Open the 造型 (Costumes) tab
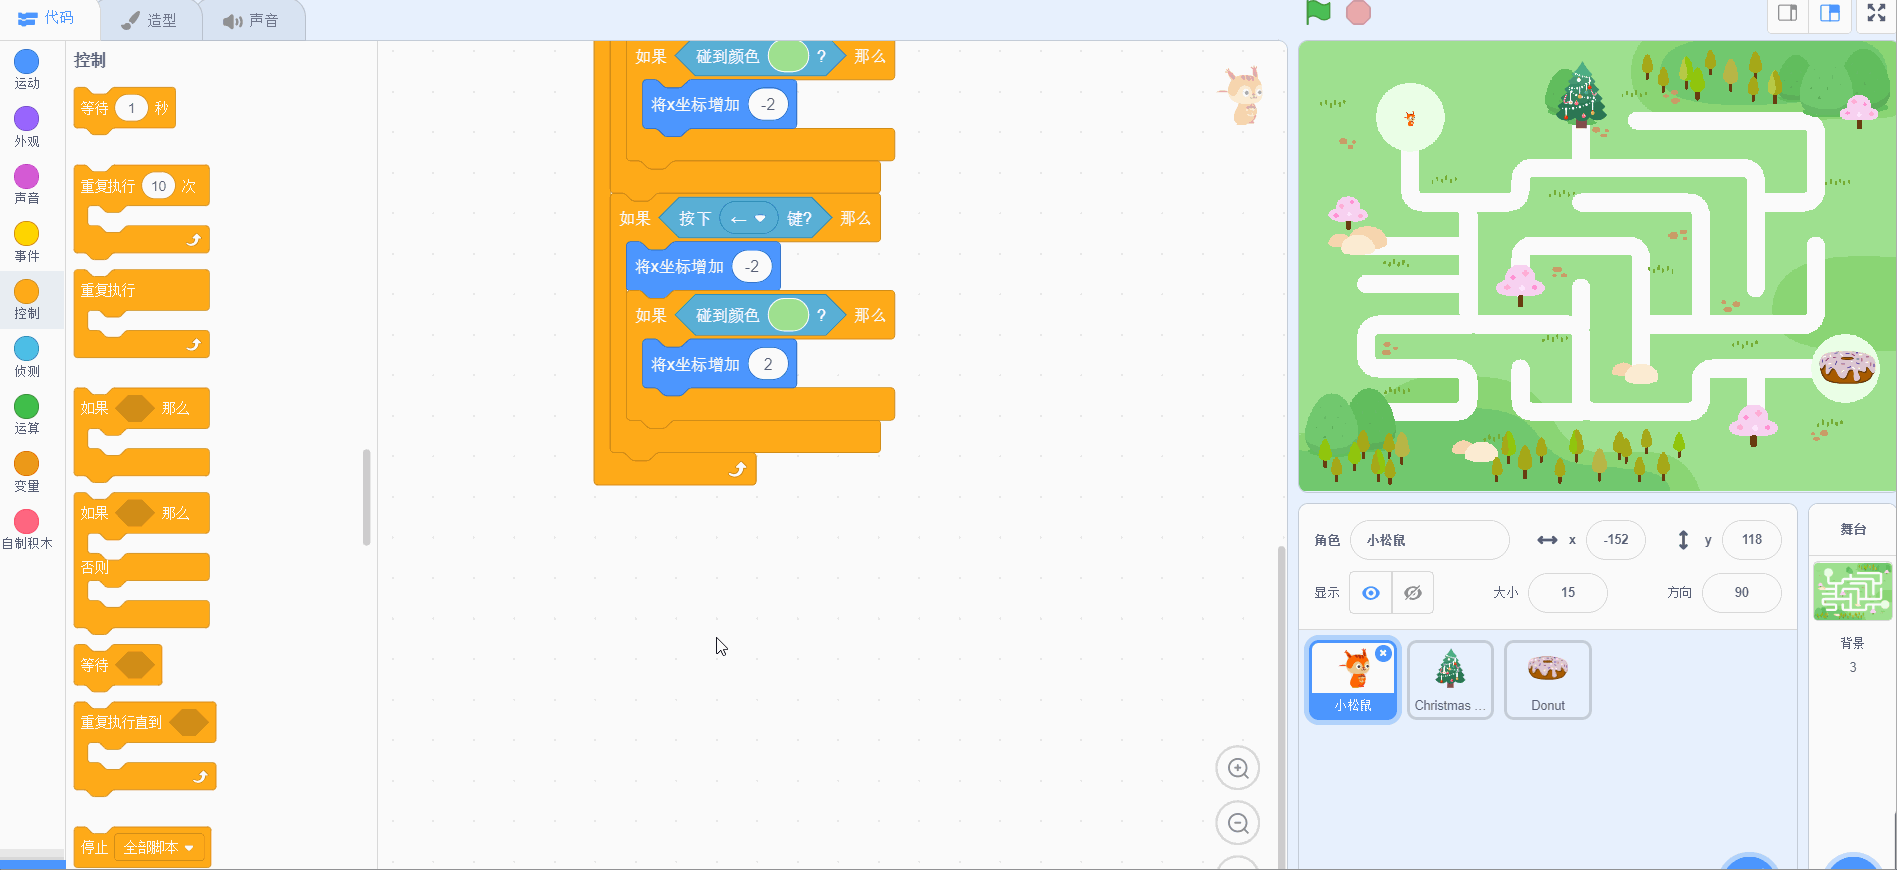1897x870 pixels. tap(150, 20)
